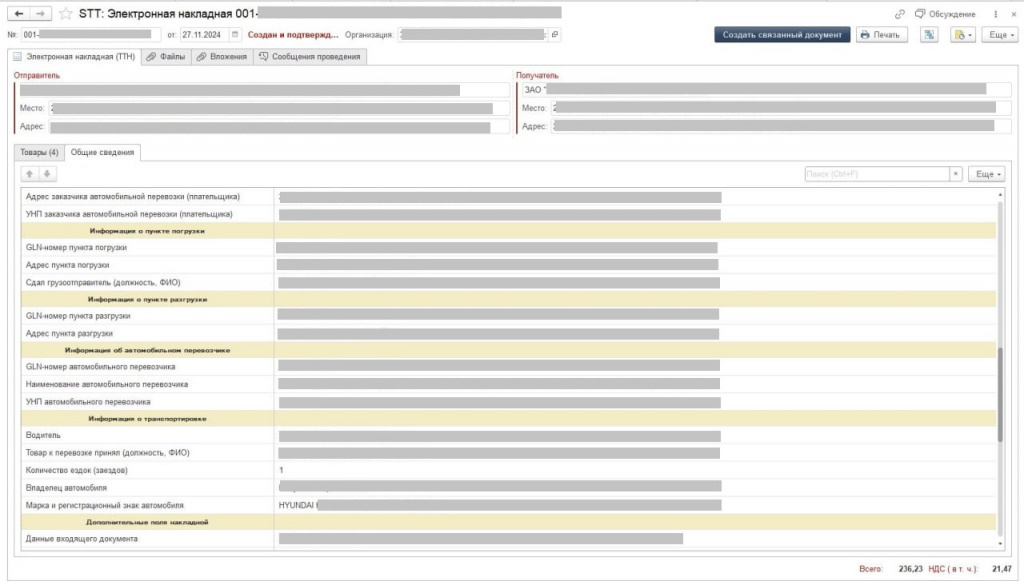Select row GLN-номер пункта погрузки

tap(508, 247)
